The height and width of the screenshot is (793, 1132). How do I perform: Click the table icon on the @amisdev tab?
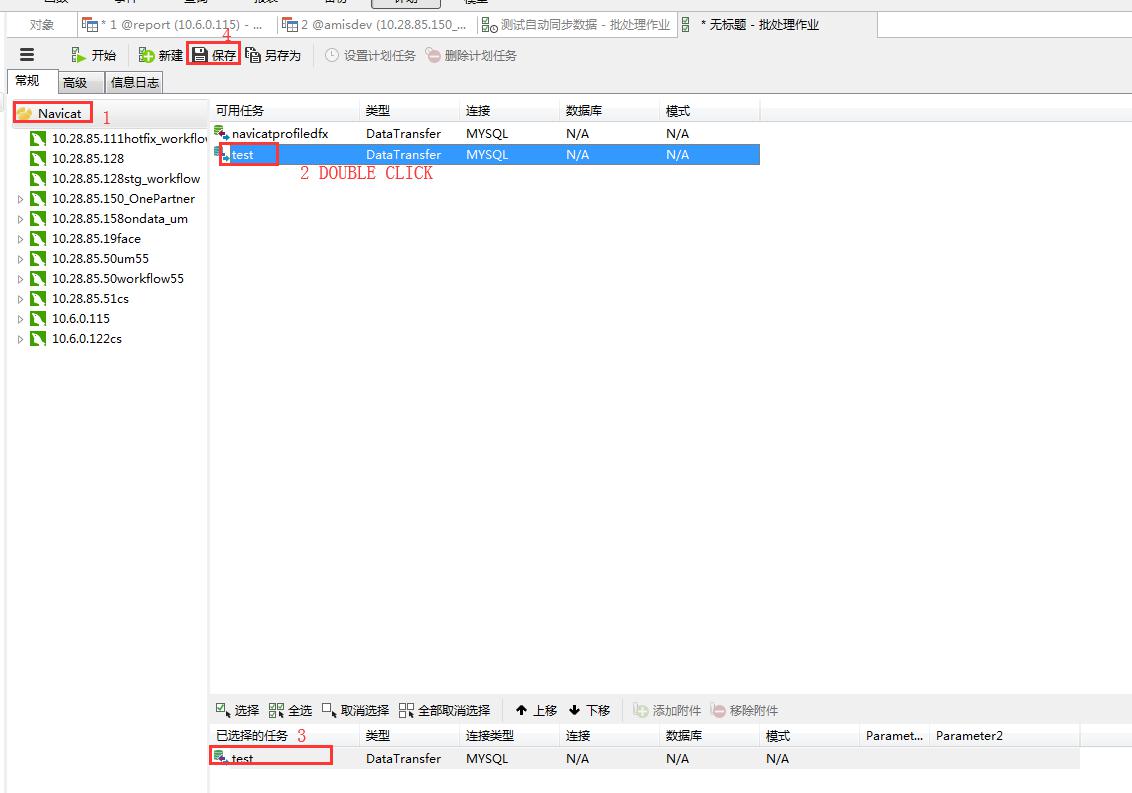pyautogui.click(x=289, y=25)
